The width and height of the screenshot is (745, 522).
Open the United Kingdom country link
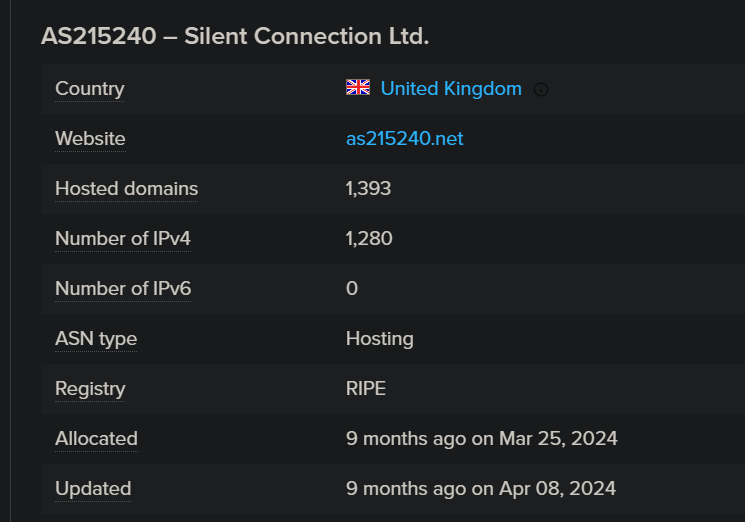(451, 88)
